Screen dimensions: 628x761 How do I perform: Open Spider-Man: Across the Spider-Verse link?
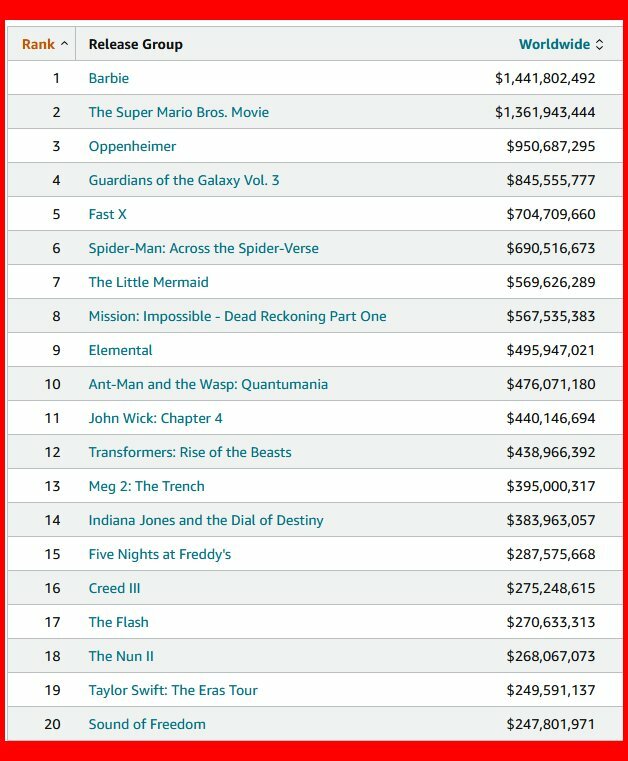[203, 248]
